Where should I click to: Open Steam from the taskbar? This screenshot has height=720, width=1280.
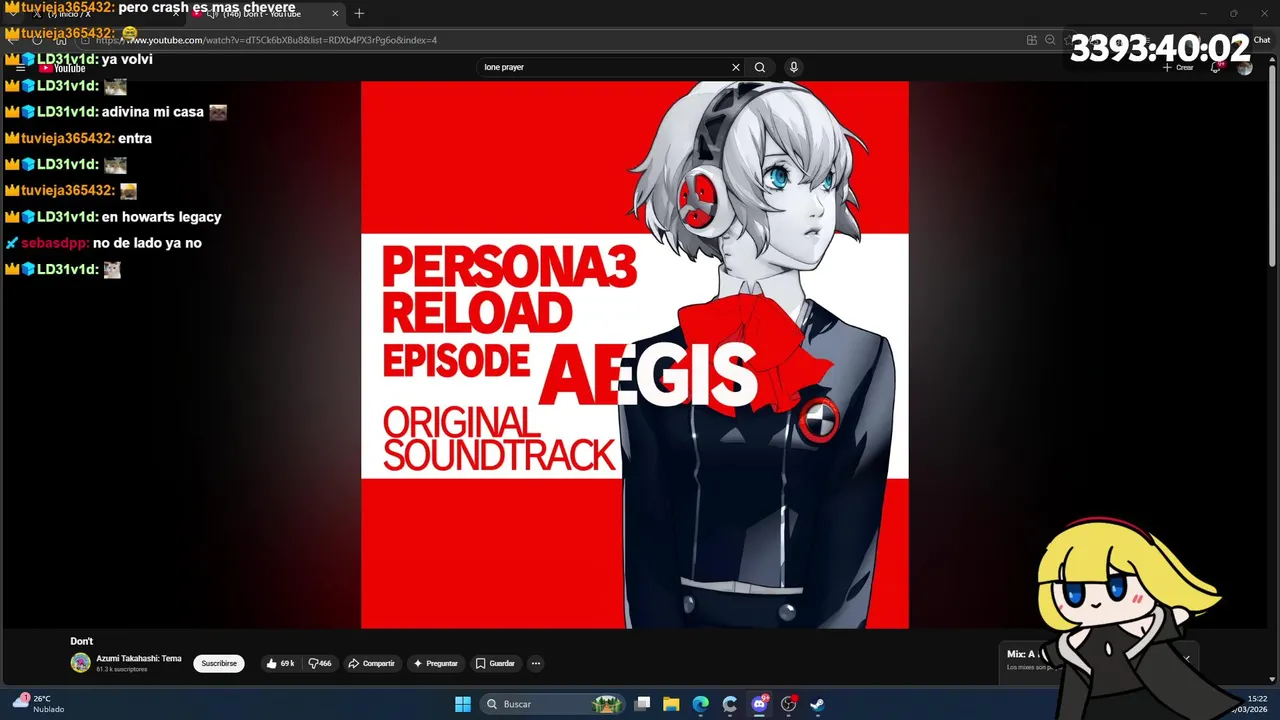[x=817, y=704]
